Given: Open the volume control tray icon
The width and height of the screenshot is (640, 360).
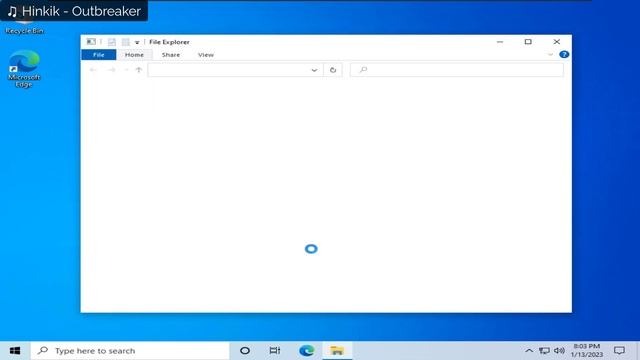Looking at the screenshot, I should (560, 351).
